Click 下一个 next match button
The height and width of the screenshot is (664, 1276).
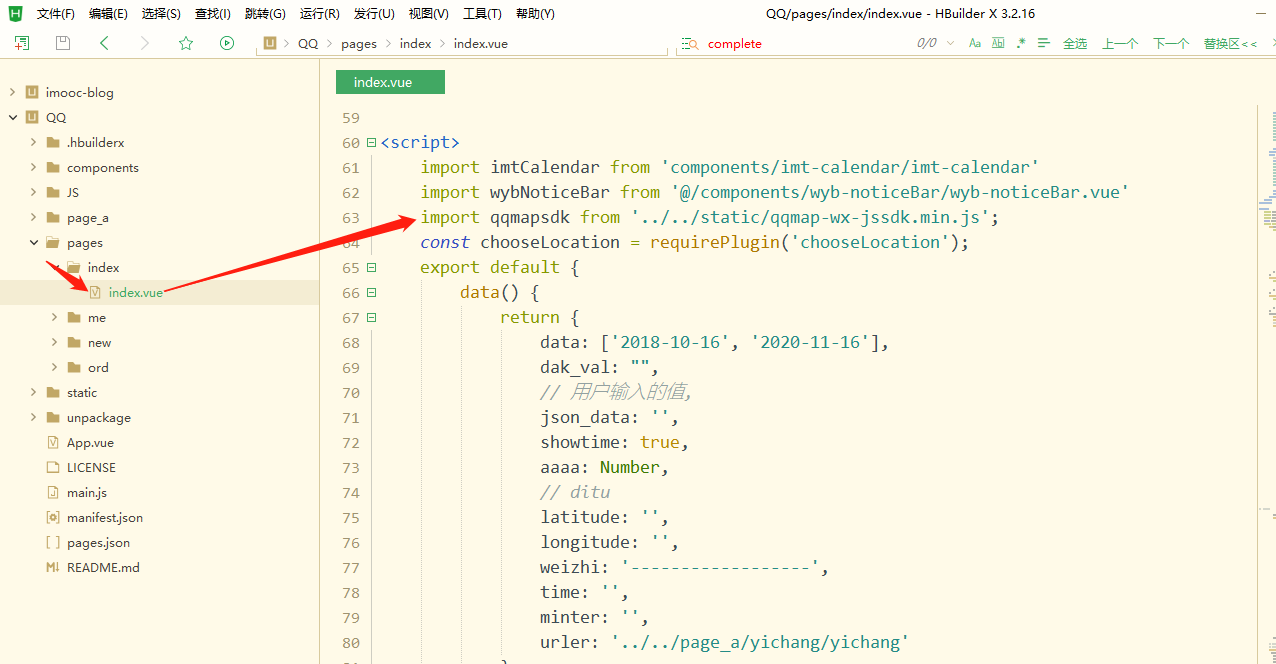[1171, 43]
